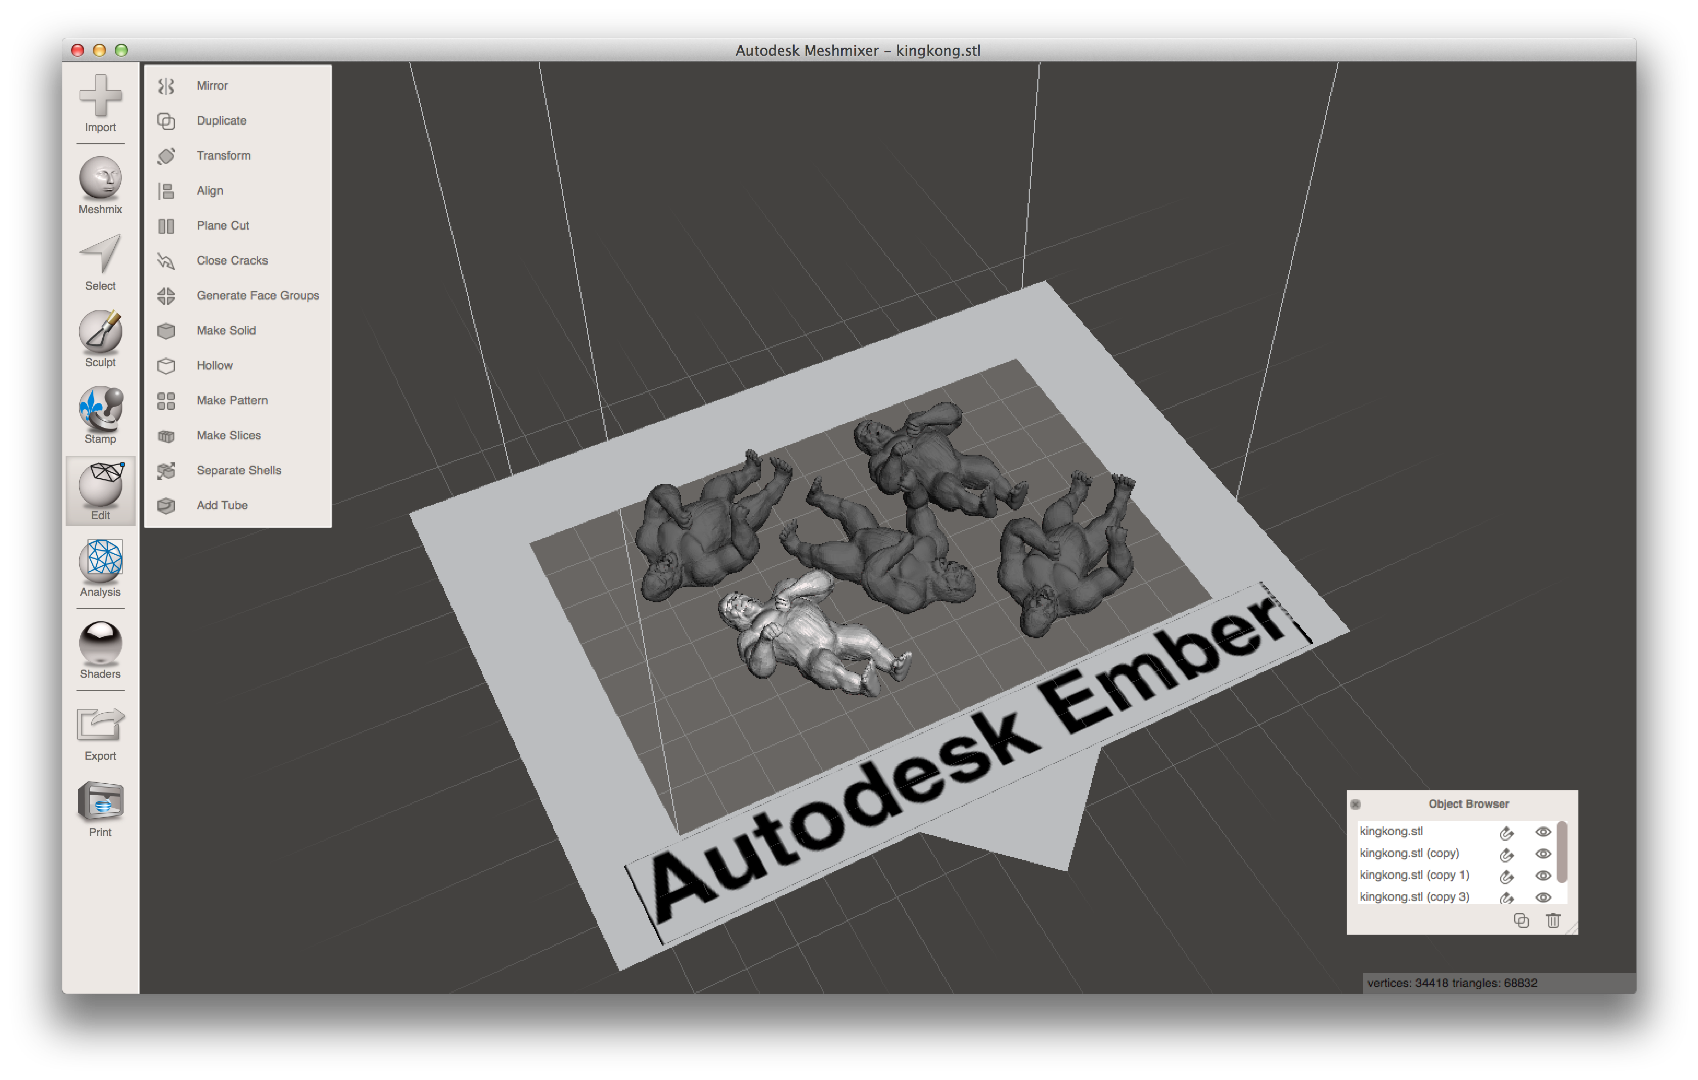Click the Add Tube icon
This screenshot has width=1698, height=1080.
coord(166,506)
